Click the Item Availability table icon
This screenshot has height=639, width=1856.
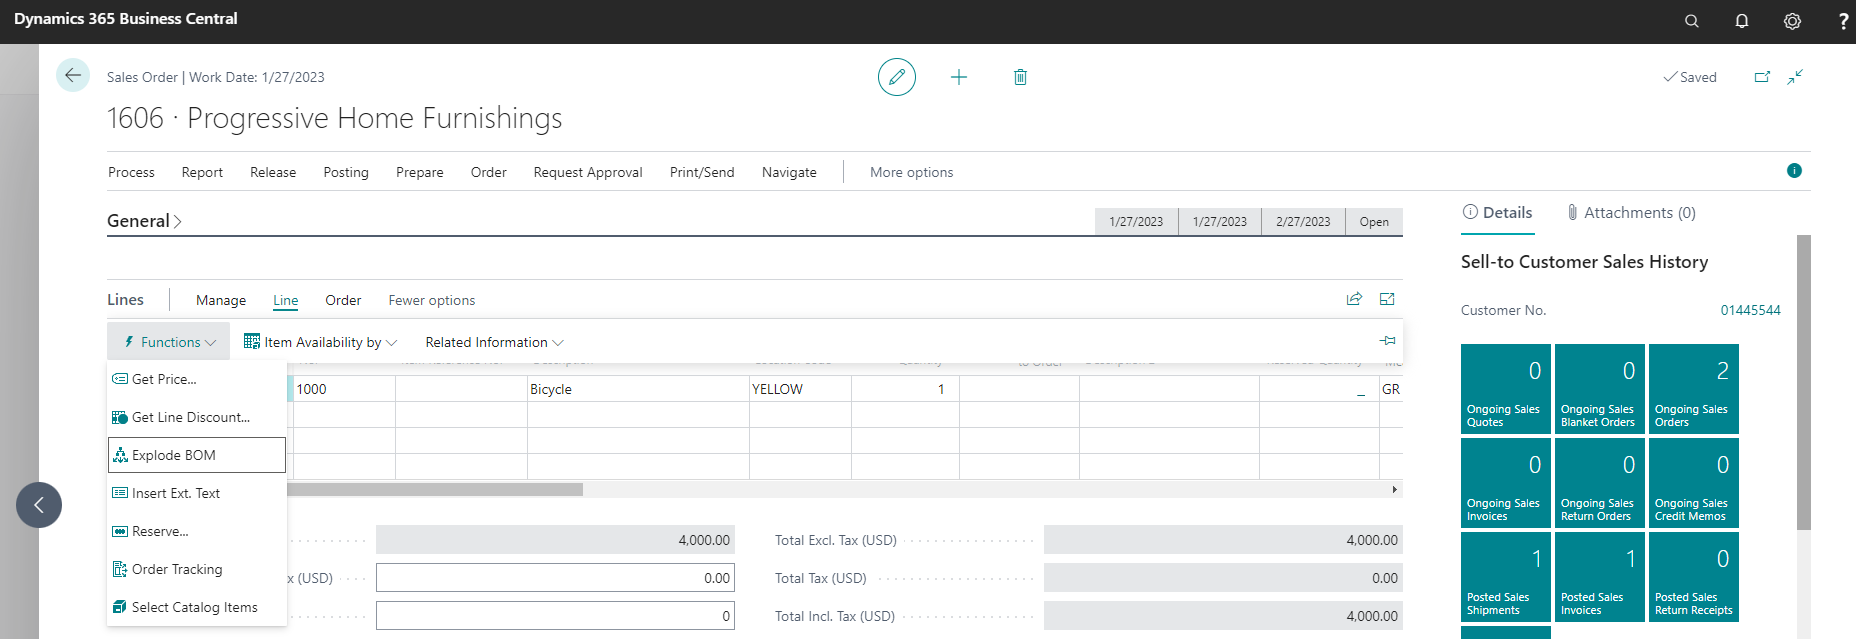[x=252, y=342]
